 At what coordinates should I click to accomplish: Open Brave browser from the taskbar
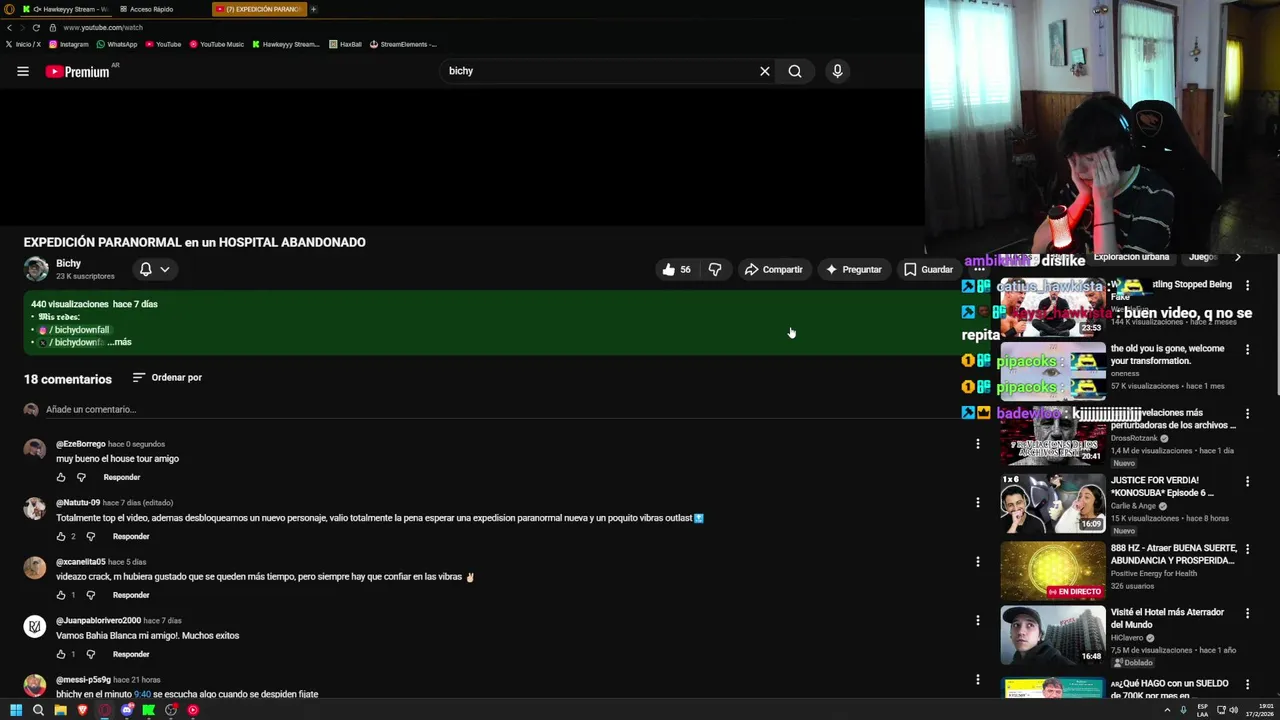point(82,710)
